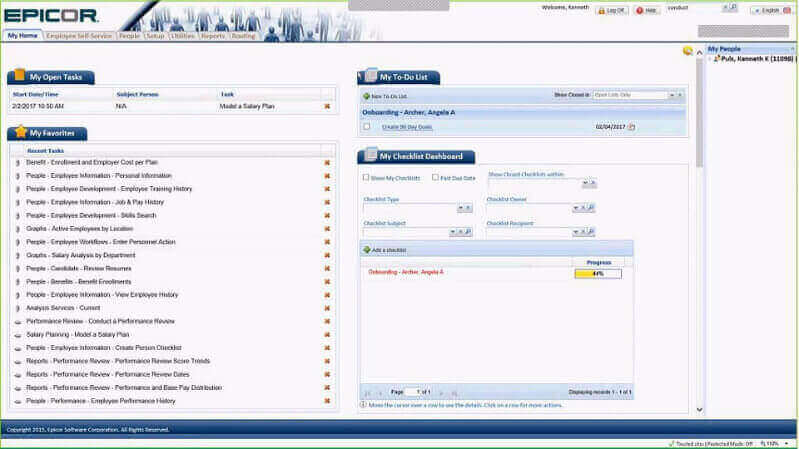The width and height of the screenshot is (799, 449).
Task: Expand the Checklist Owner dropdown arrow
Action: (x=576, y=208)
